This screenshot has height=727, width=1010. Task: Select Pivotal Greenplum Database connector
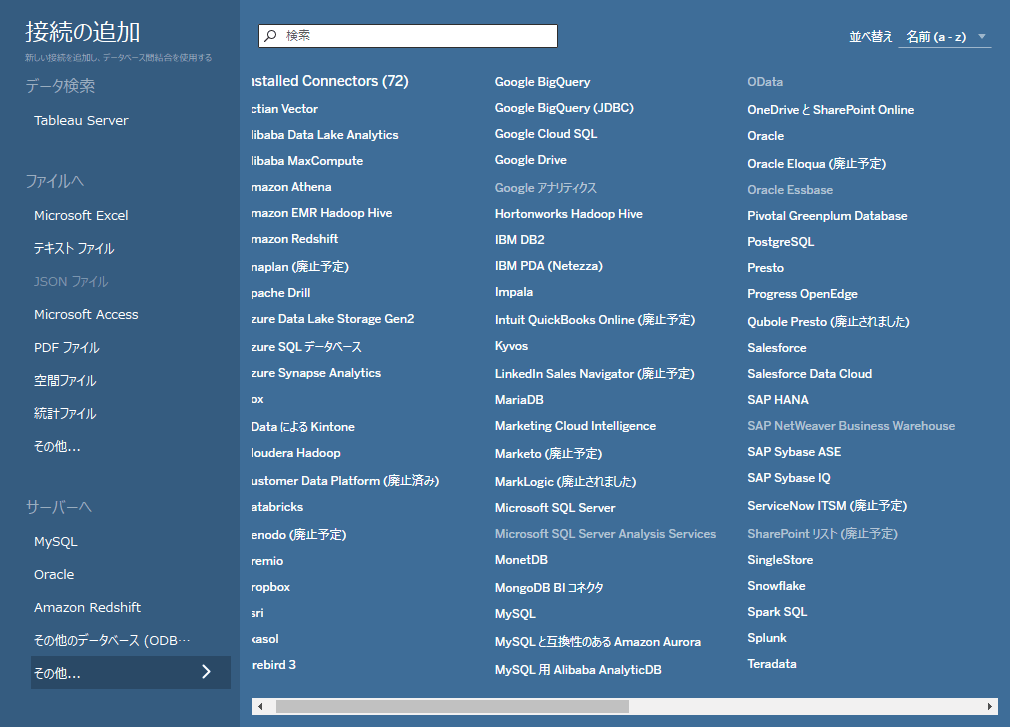(828, 216)
